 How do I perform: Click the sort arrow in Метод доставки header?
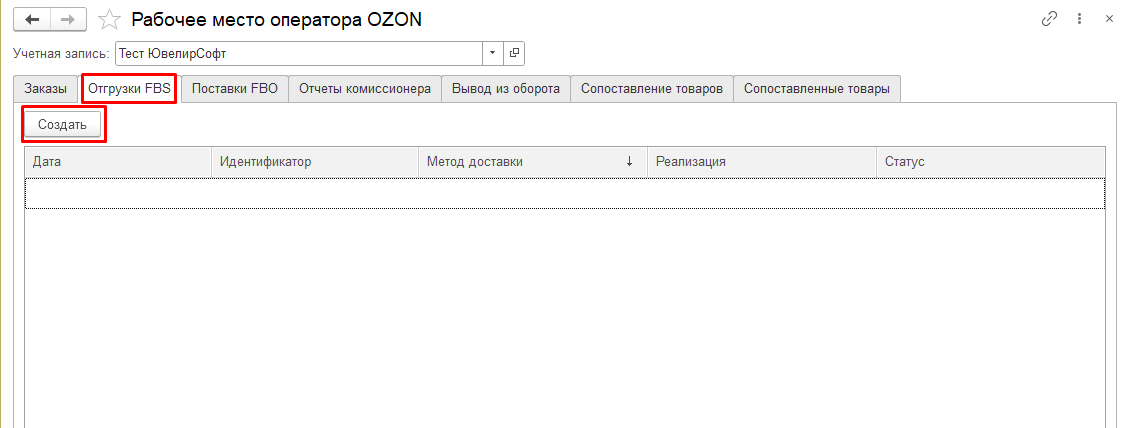click(x=629, y=162)
